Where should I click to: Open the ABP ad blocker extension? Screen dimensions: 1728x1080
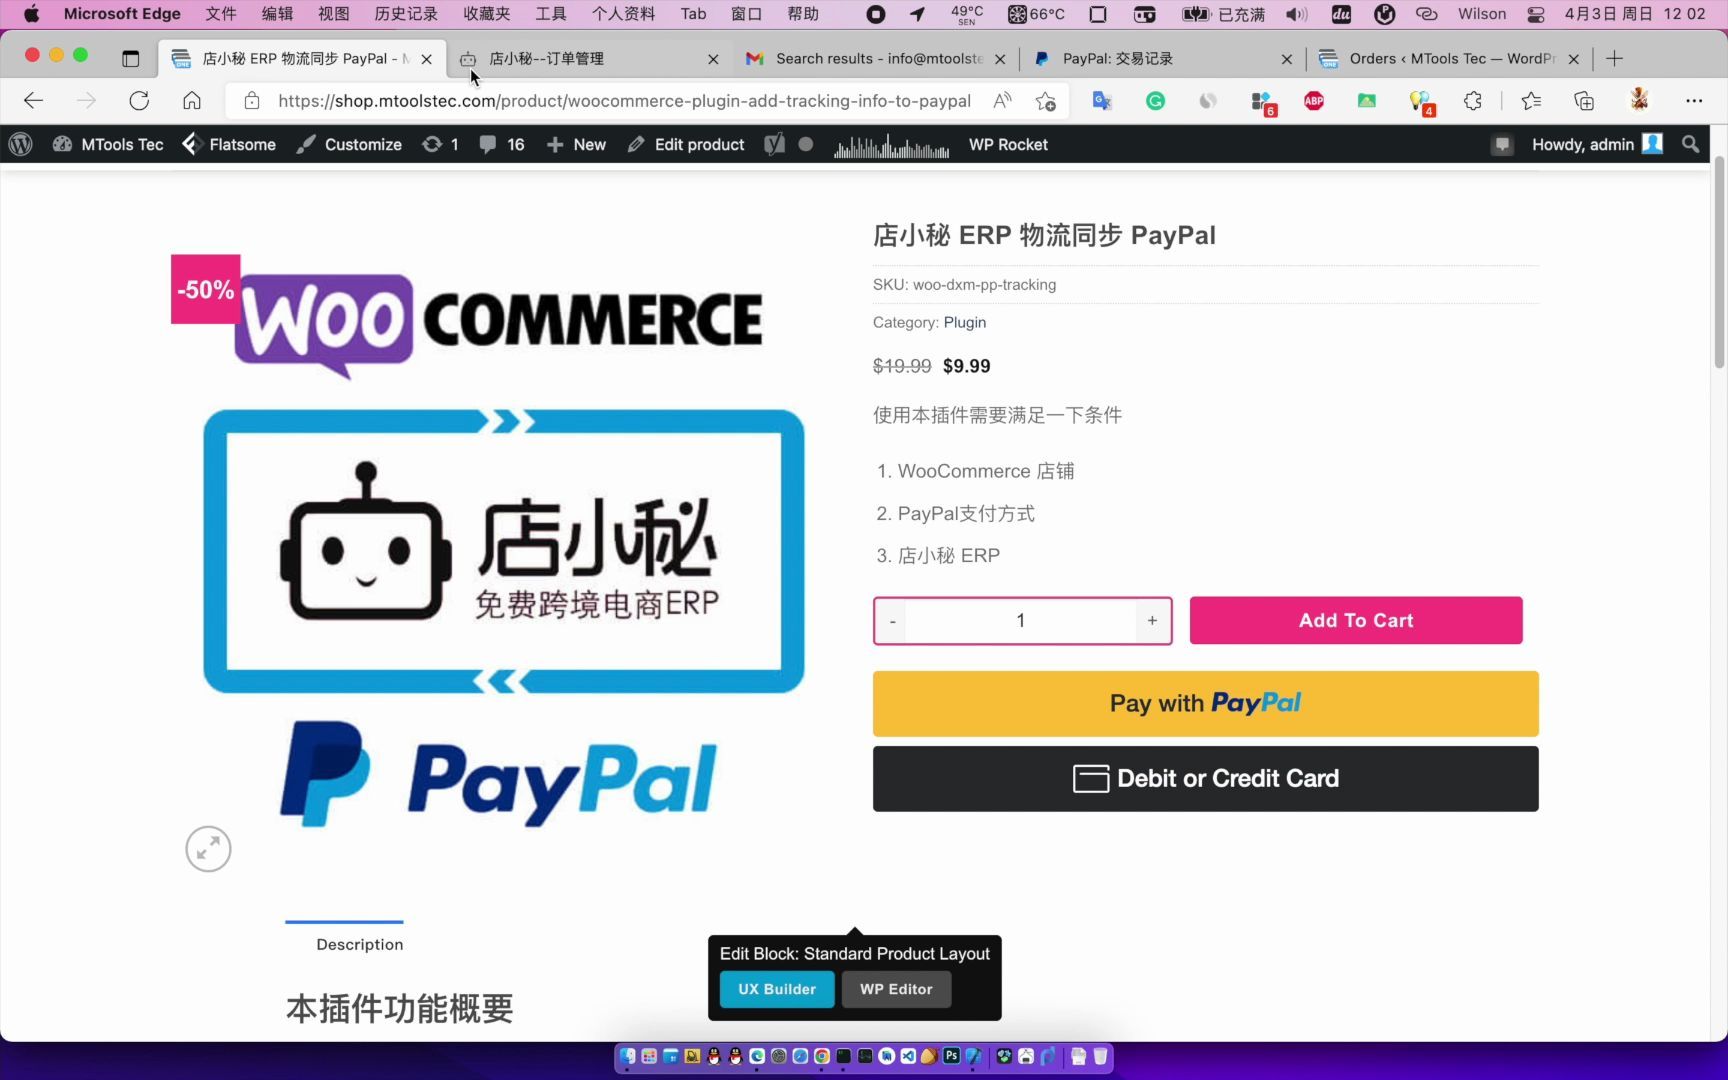(1314, 100)
